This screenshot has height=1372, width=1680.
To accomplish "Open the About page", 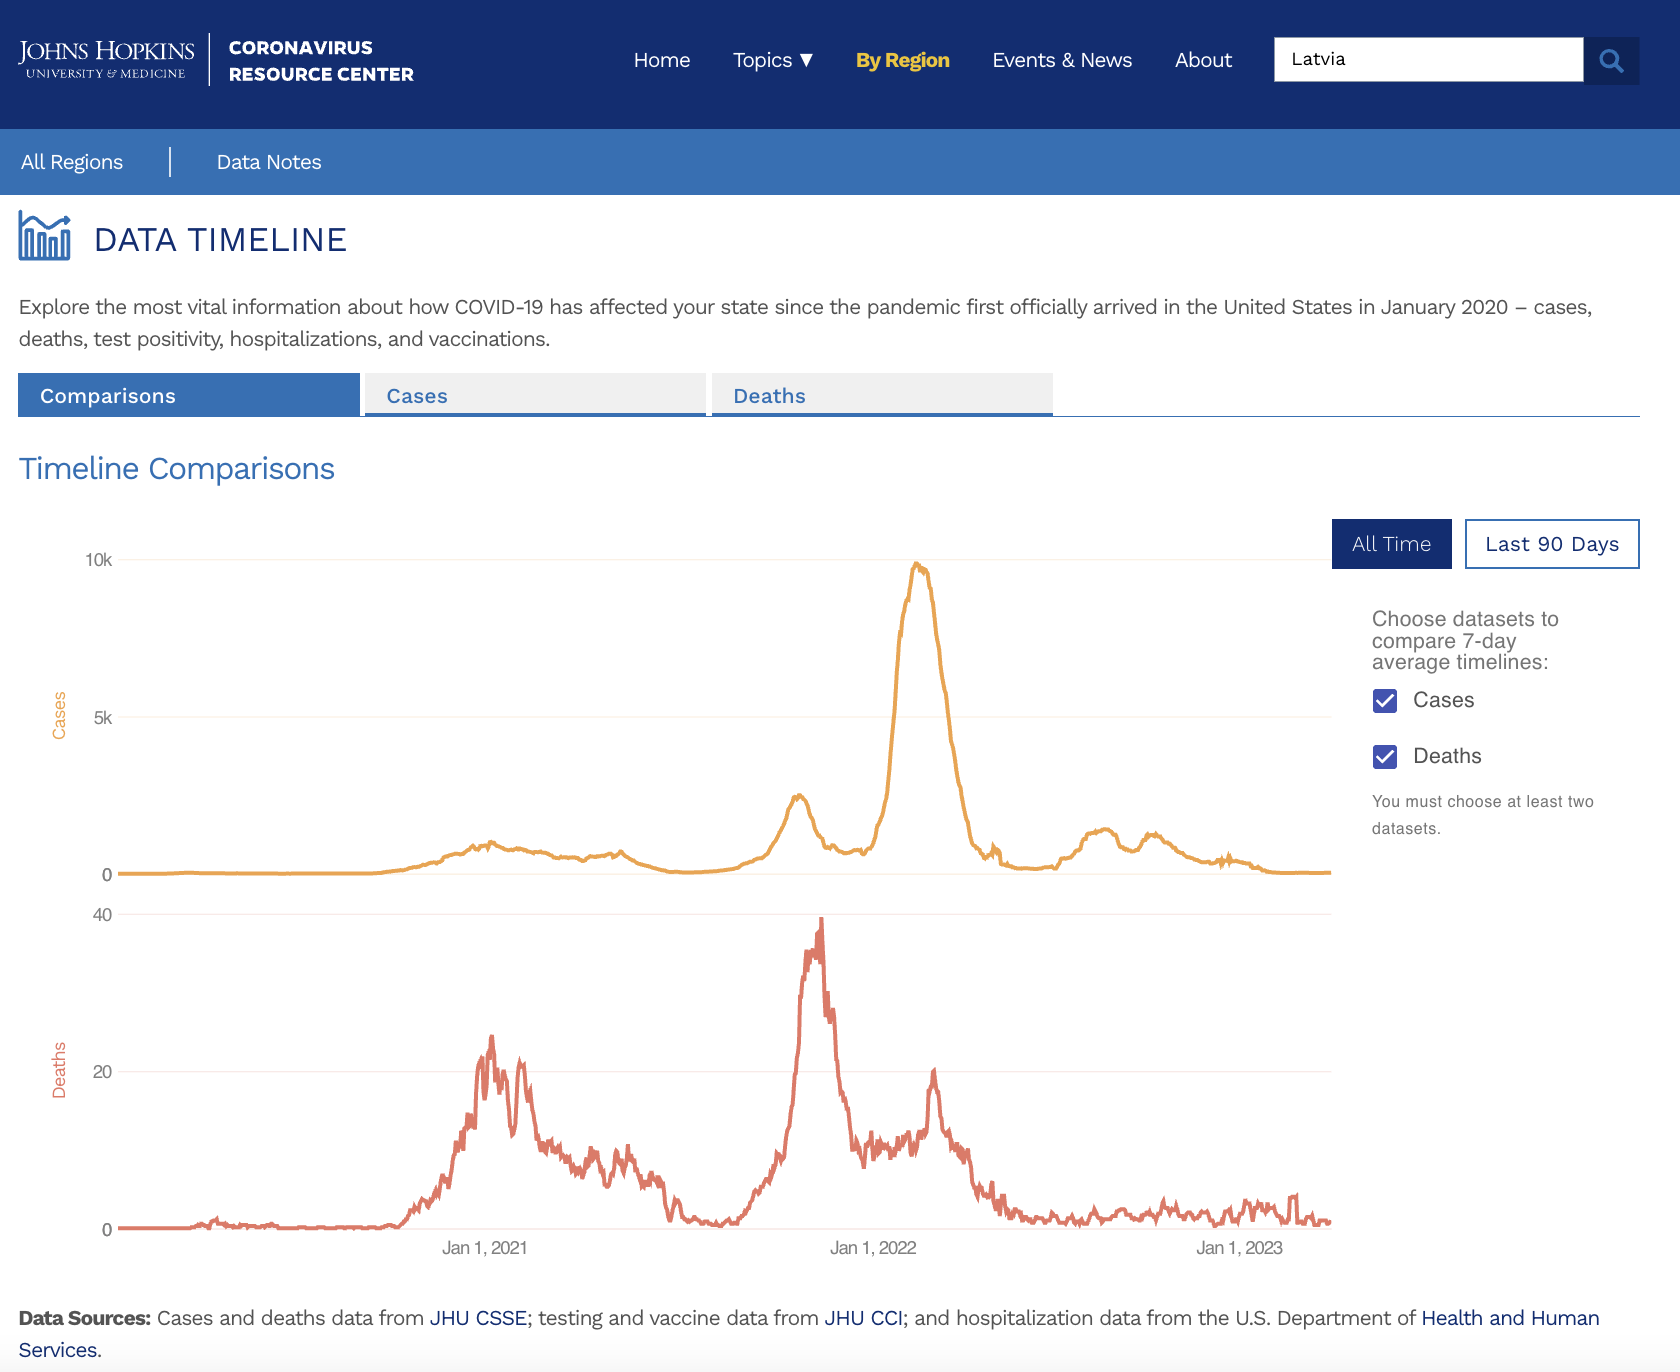I will pos(1203,60).
